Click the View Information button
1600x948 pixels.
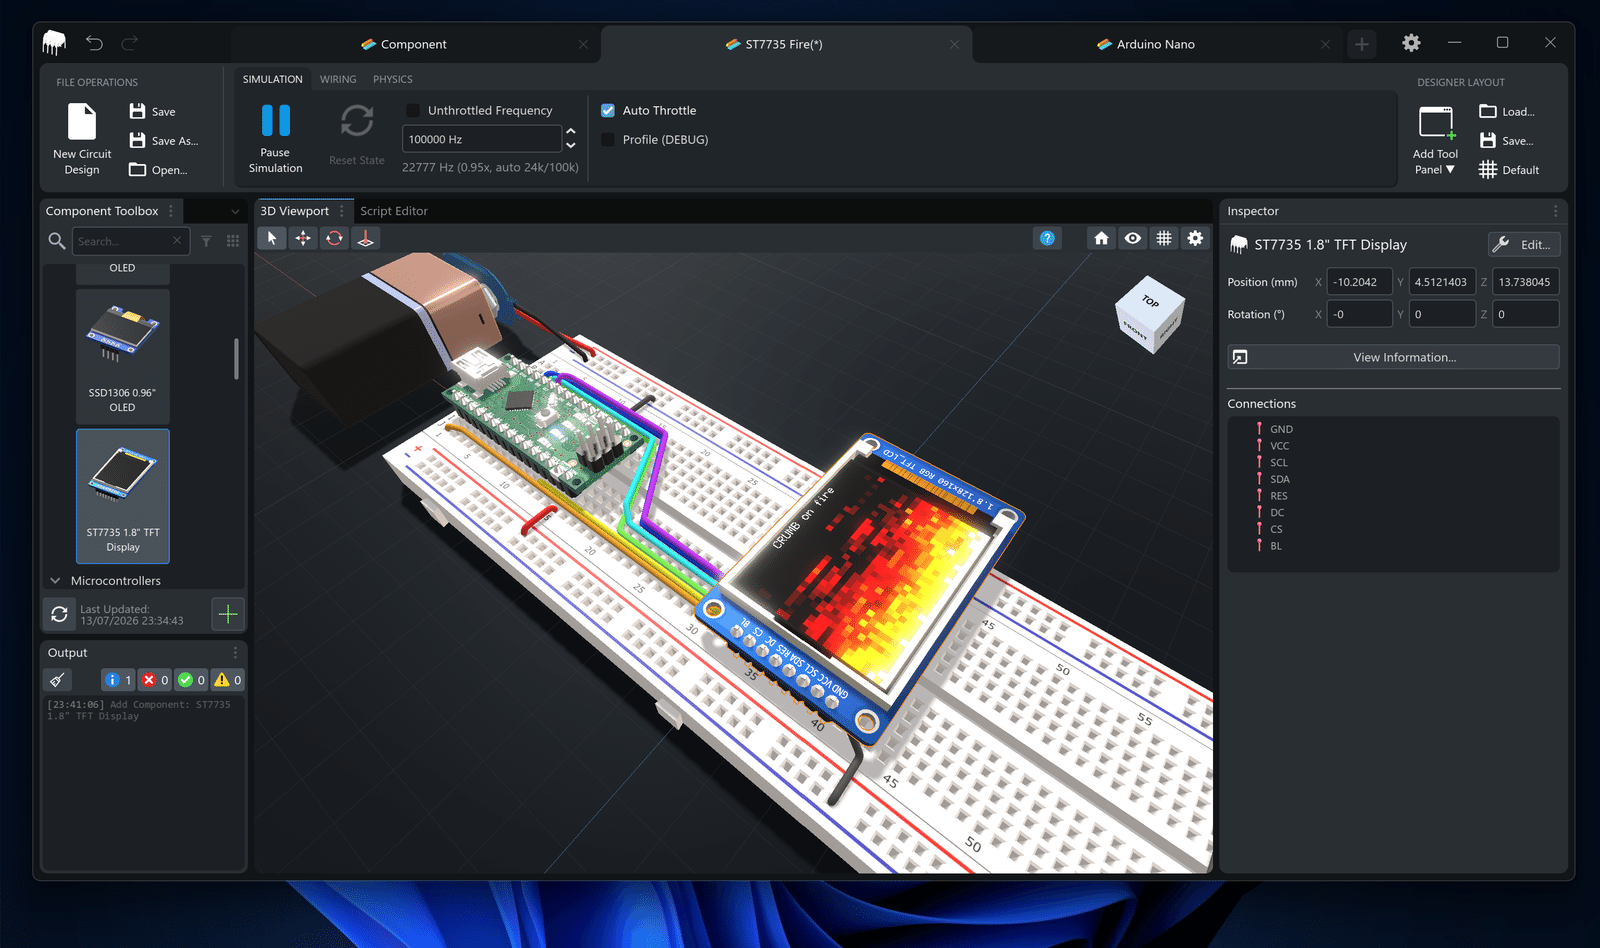(x=1393, y=357)
